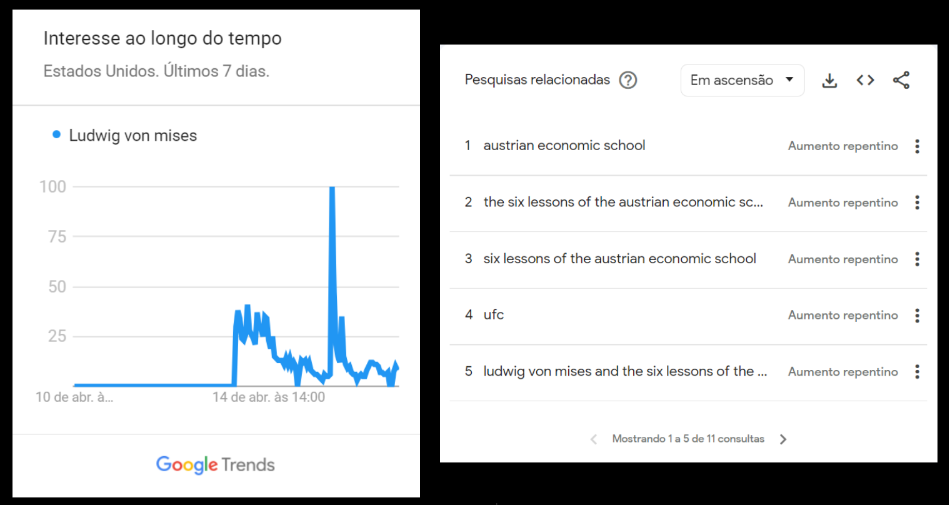This screenshot has height=505, width=949.
Task: Share the related searches card
Action: pos(901,81)
